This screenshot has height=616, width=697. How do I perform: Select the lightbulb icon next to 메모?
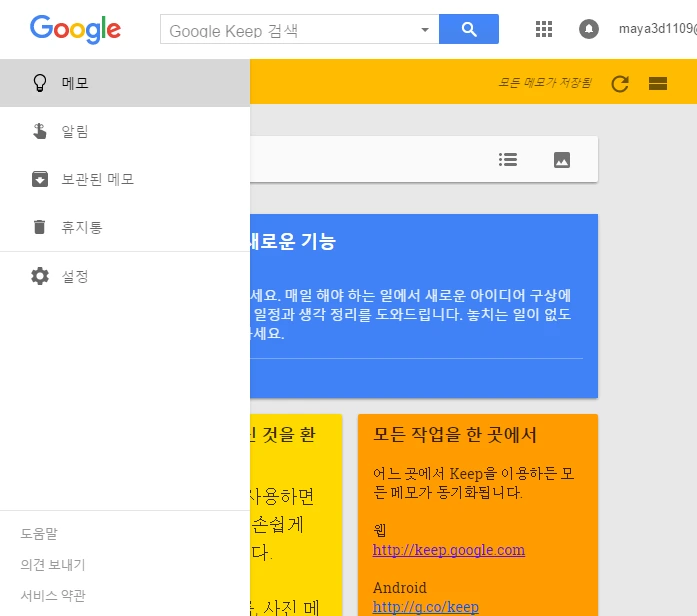(x=40, y=83)
